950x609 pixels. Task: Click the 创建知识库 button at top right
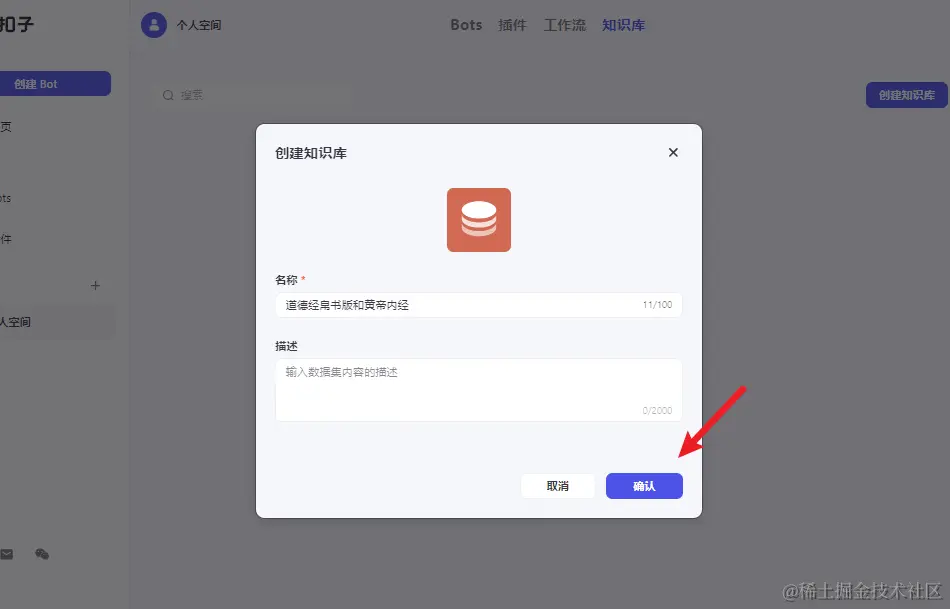coord(906,95)
